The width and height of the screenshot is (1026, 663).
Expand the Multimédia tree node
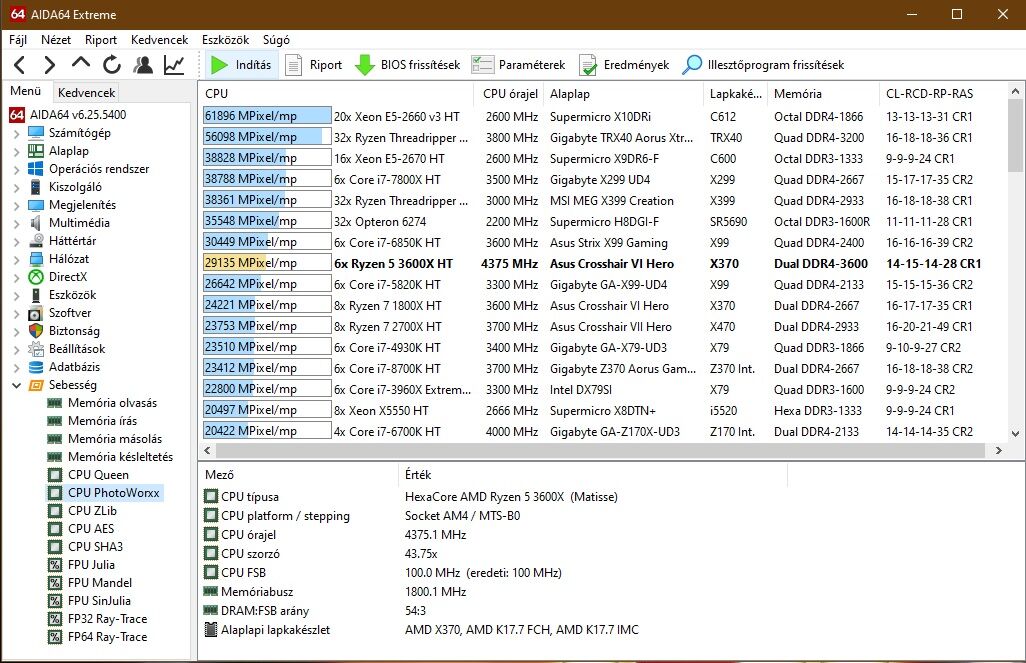[16, 223]
